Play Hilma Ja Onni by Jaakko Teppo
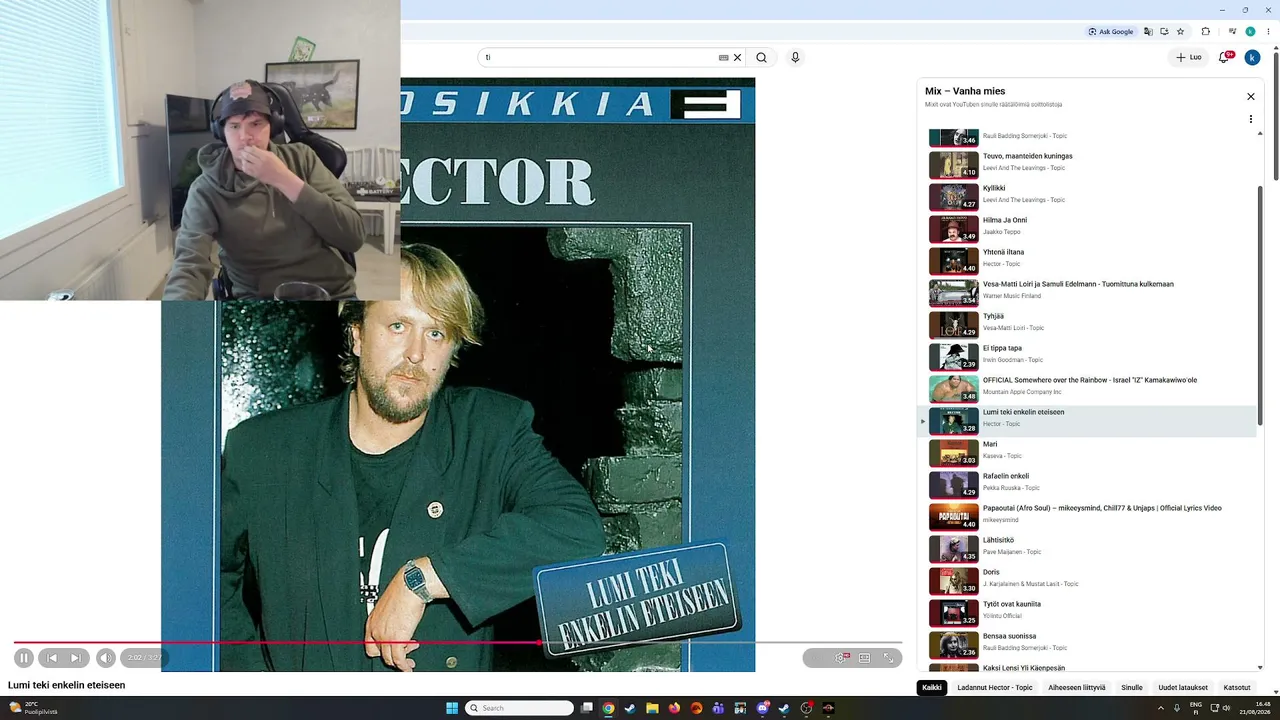This screenshot has height=720, width=1280. [x=1087, y=228]
